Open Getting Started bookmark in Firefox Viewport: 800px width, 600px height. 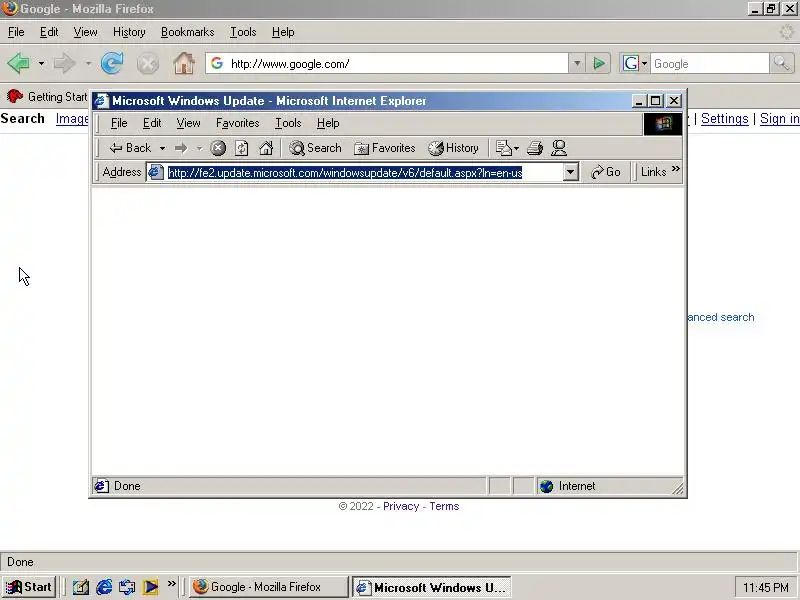pos(47,96)
